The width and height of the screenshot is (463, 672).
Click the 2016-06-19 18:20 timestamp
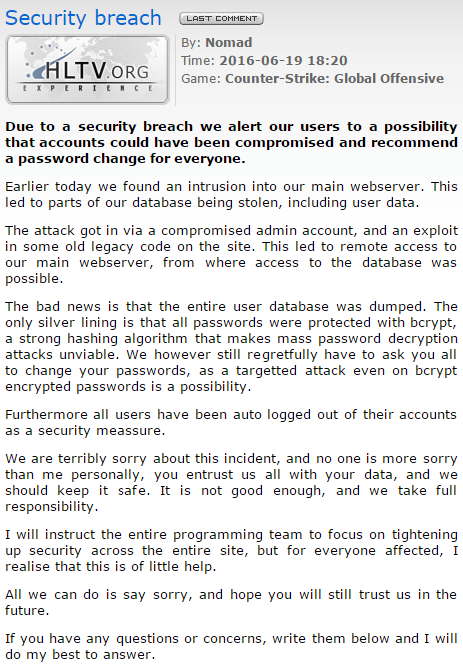283,60
